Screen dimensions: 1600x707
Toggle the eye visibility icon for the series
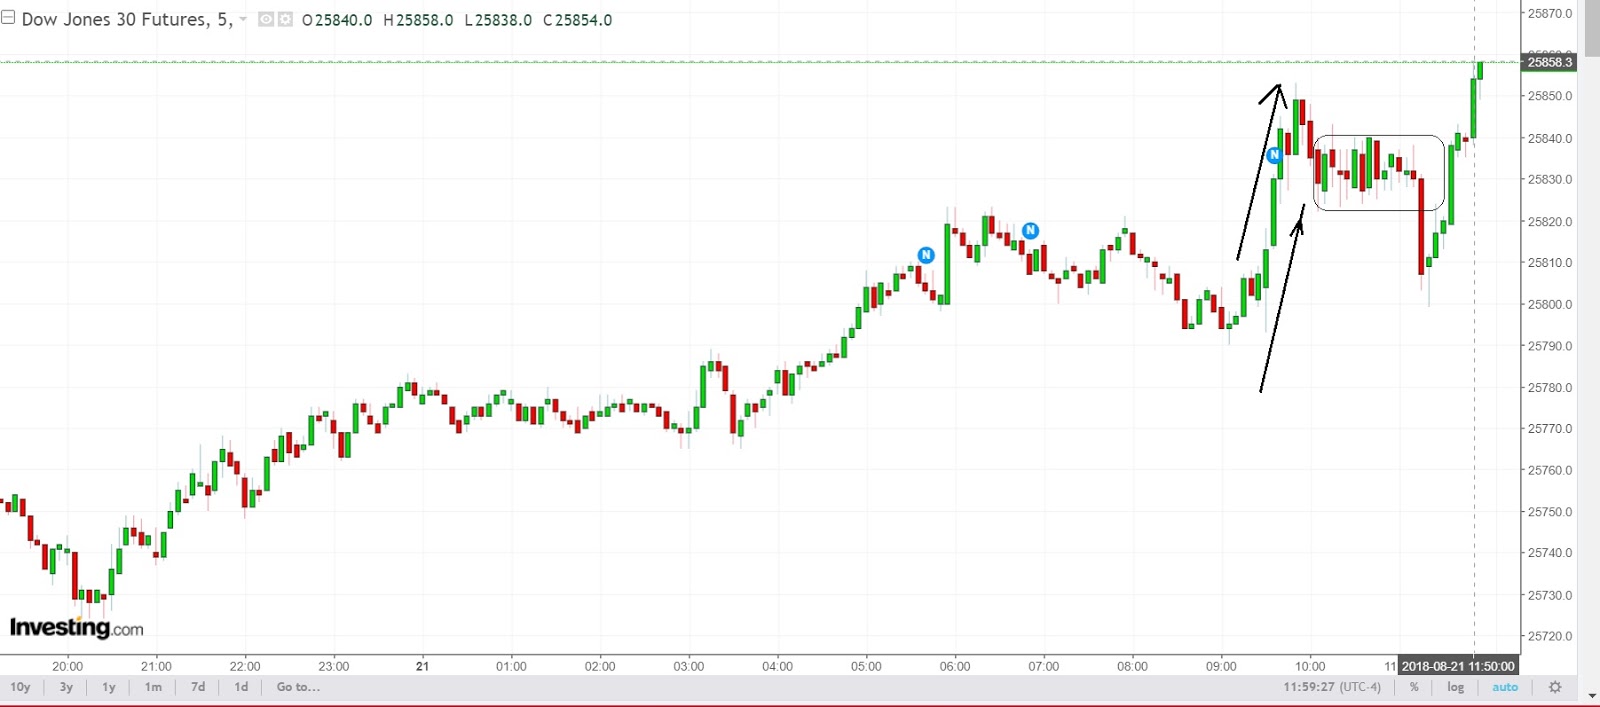click(266, 19)
